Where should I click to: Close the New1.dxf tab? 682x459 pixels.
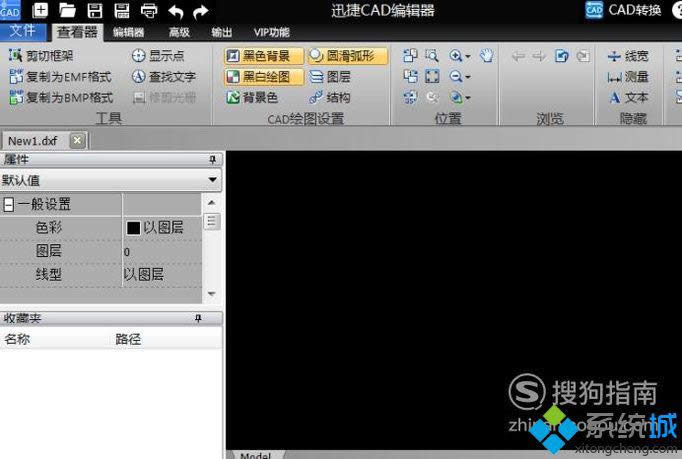pos(77,141)
